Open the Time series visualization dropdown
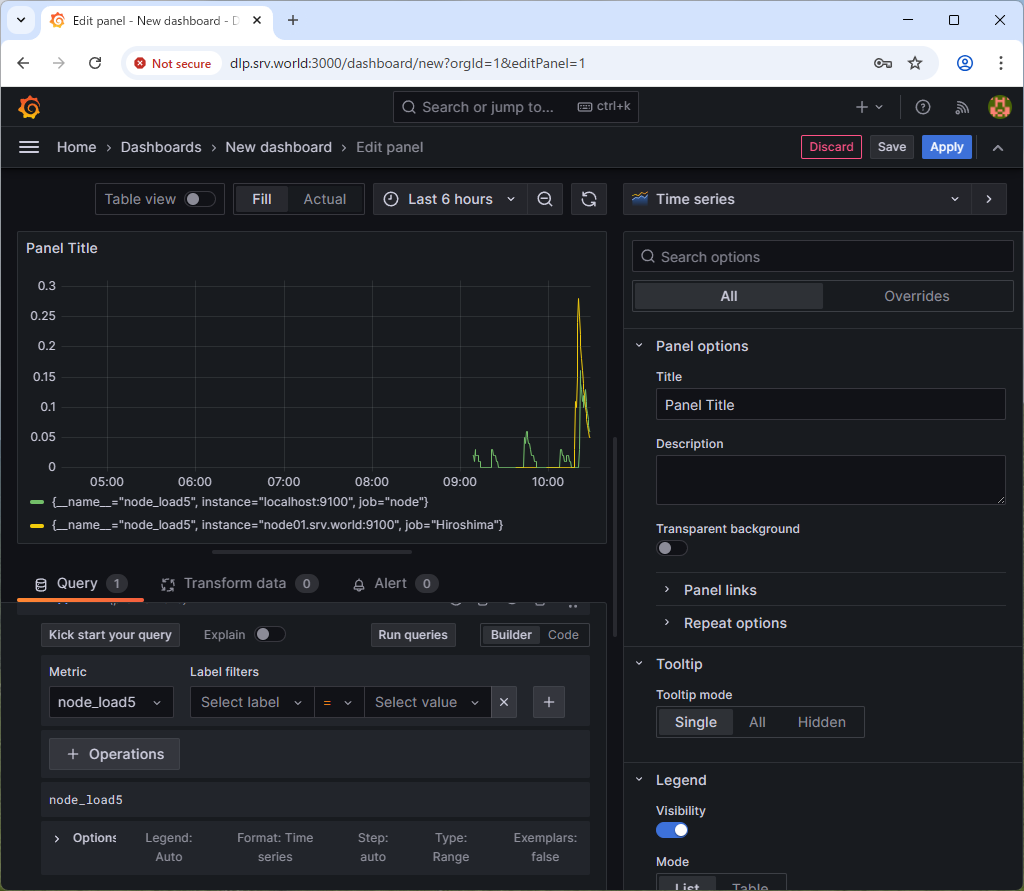Image resolution: width=1024 pixels, height=891 pixels. (797, 199)
